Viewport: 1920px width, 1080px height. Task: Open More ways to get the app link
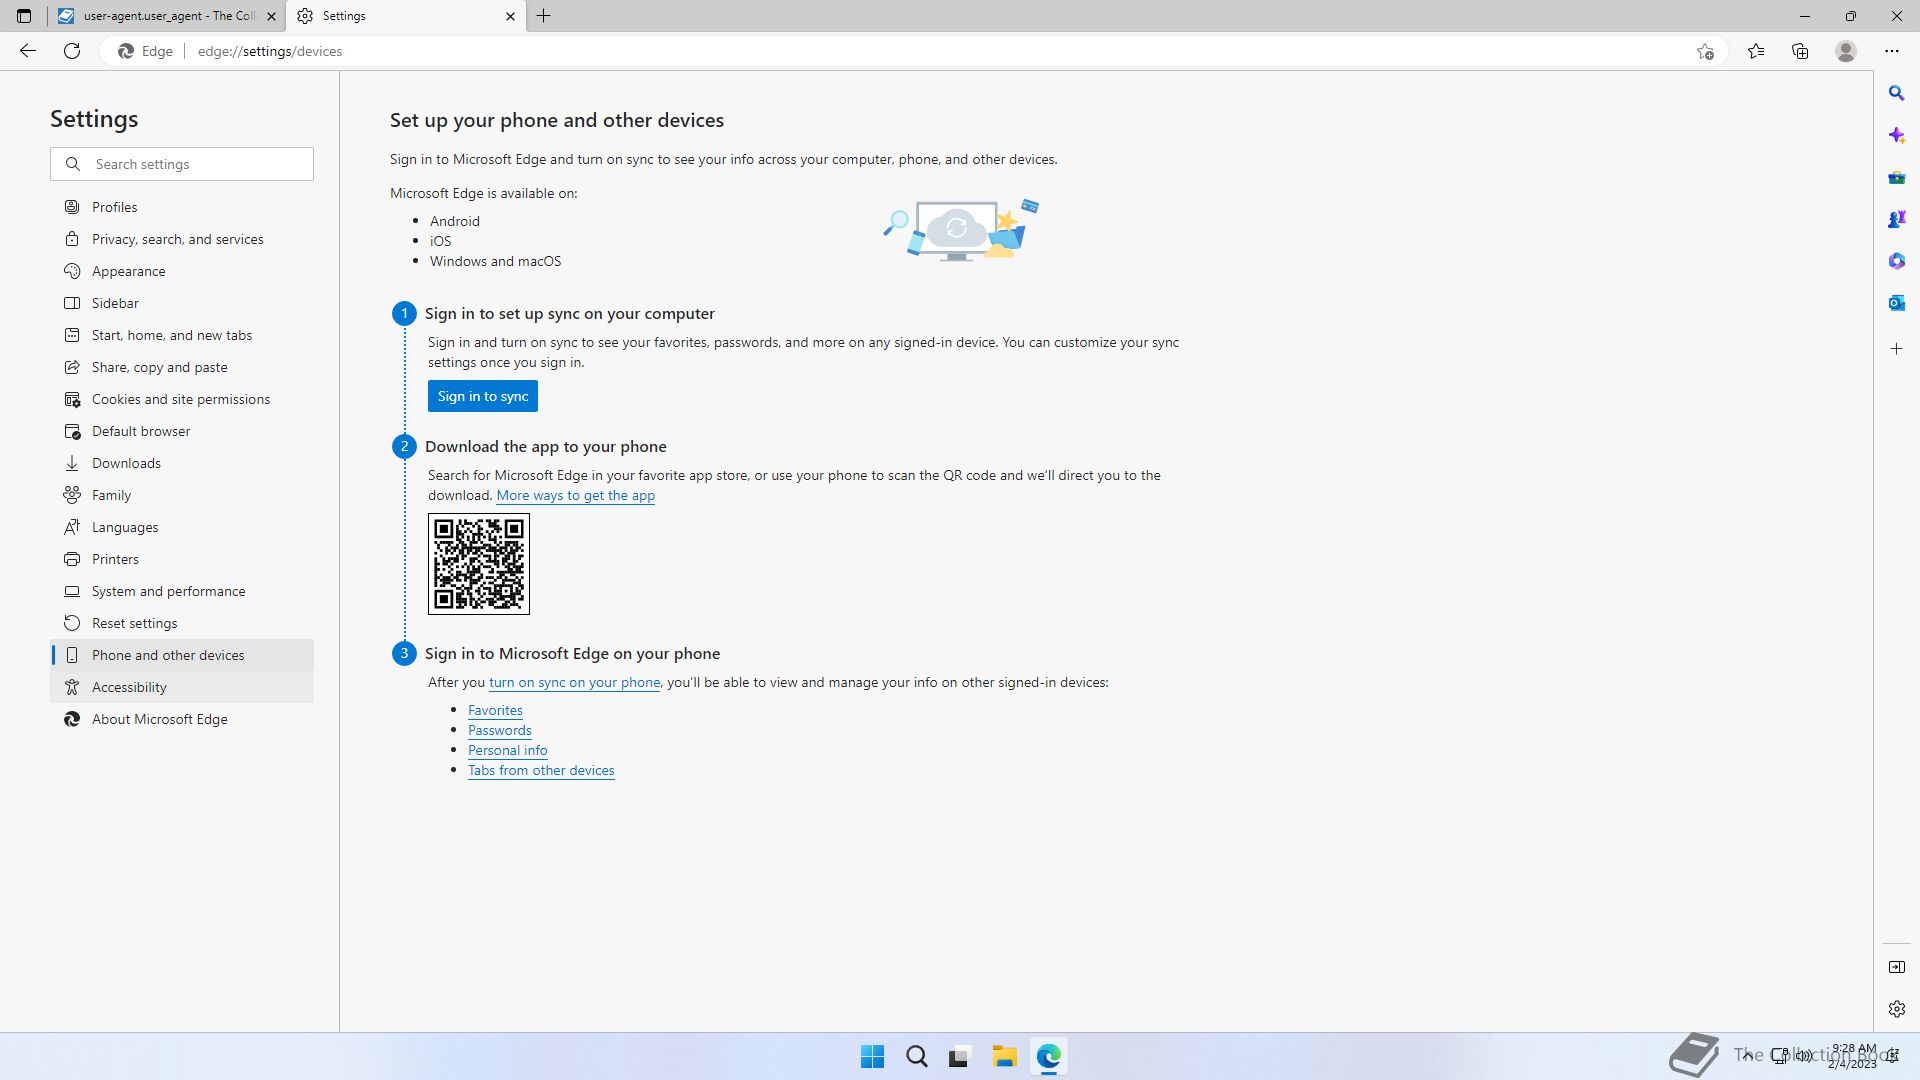(575, 496)
